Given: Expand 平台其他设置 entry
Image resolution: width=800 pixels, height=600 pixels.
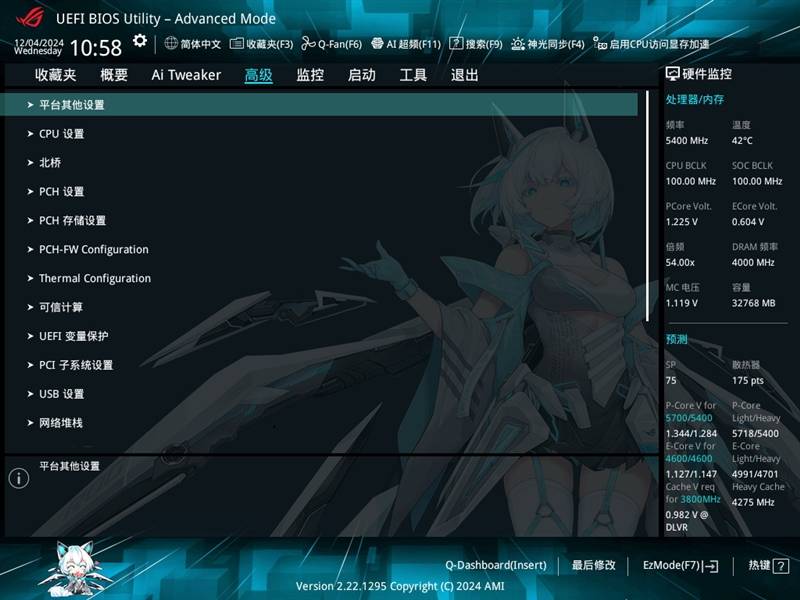Looking at the screenshot, I should pyautogui.click(x=71, y=105).
